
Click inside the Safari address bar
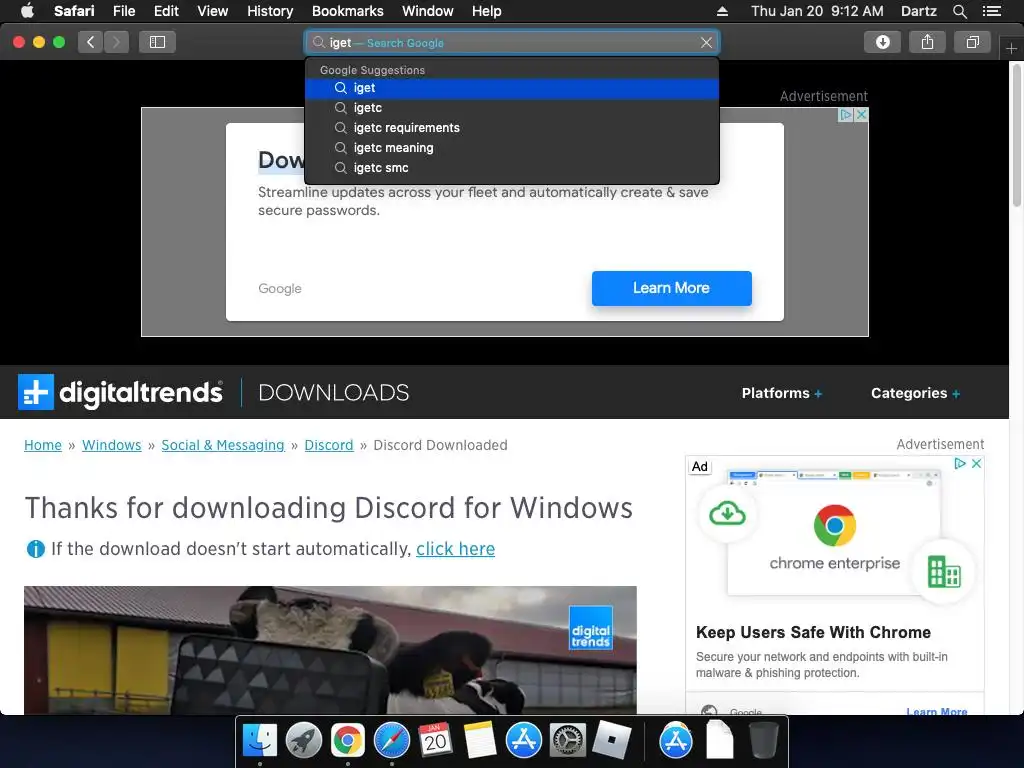point(512,42)
